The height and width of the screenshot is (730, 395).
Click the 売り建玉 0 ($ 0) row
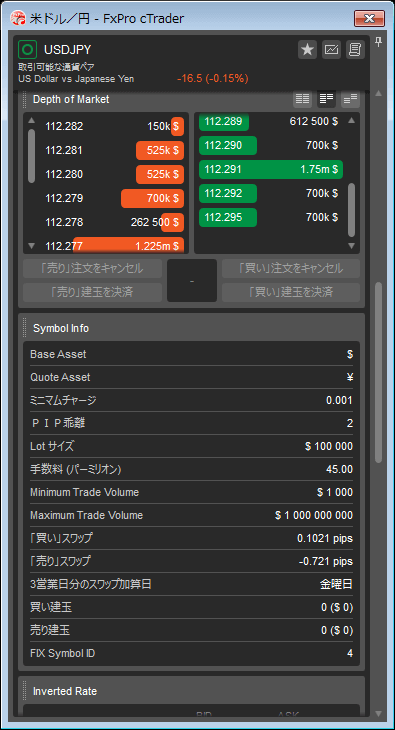point(191,630)
